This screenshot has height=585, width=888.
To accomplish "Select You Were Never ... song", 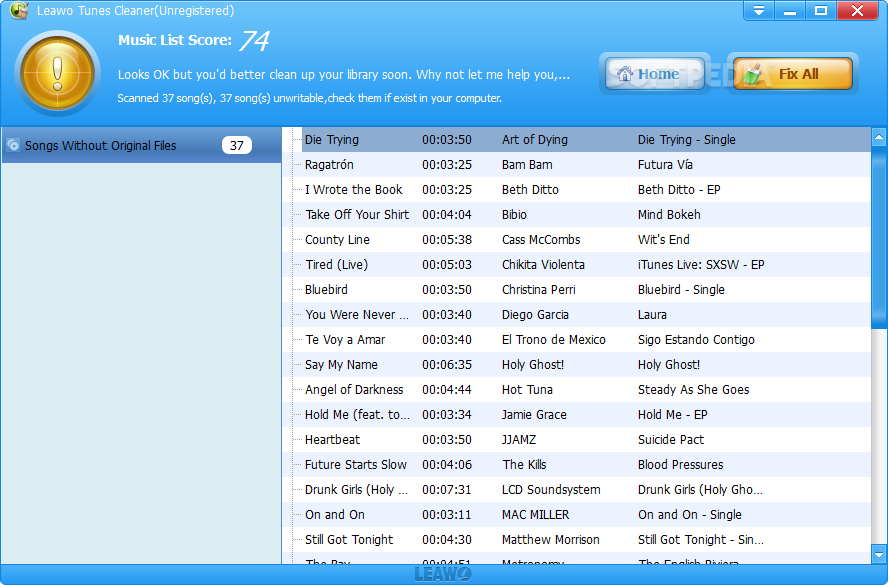I will pyautogui.click(x=357, y=314).
